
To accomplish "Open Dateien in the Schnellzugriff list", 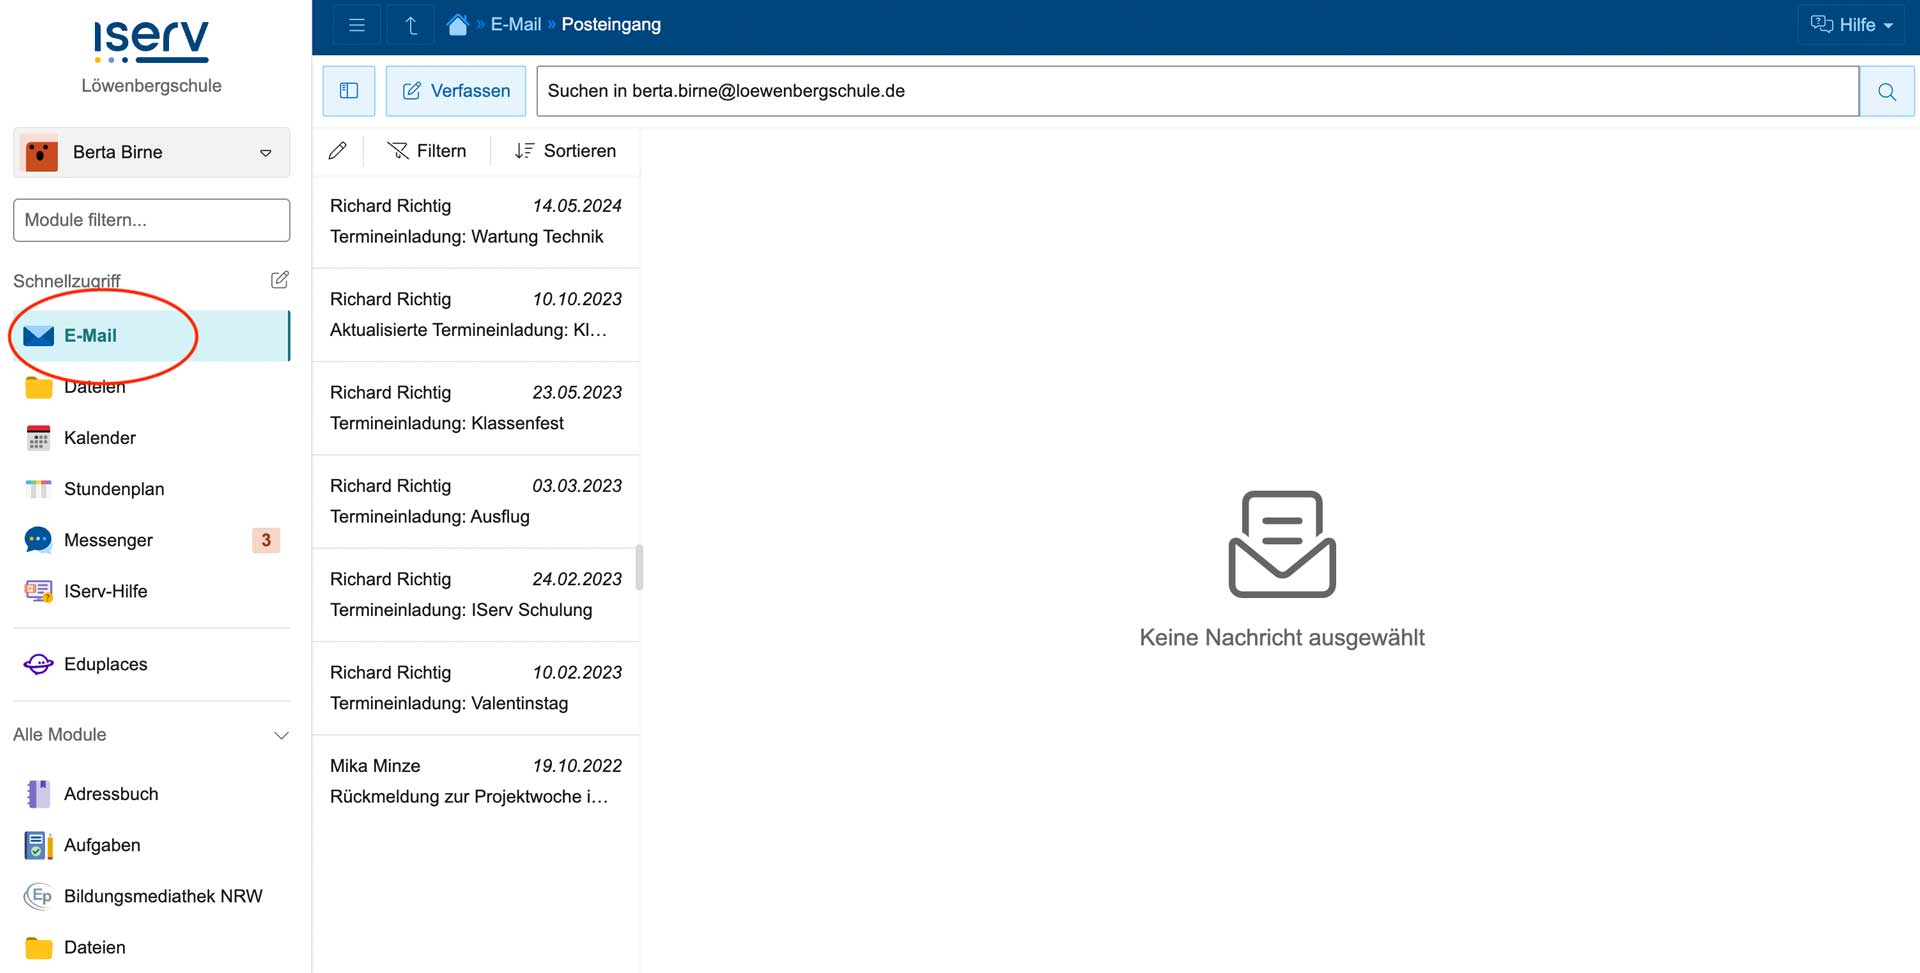I will [152, 387].
